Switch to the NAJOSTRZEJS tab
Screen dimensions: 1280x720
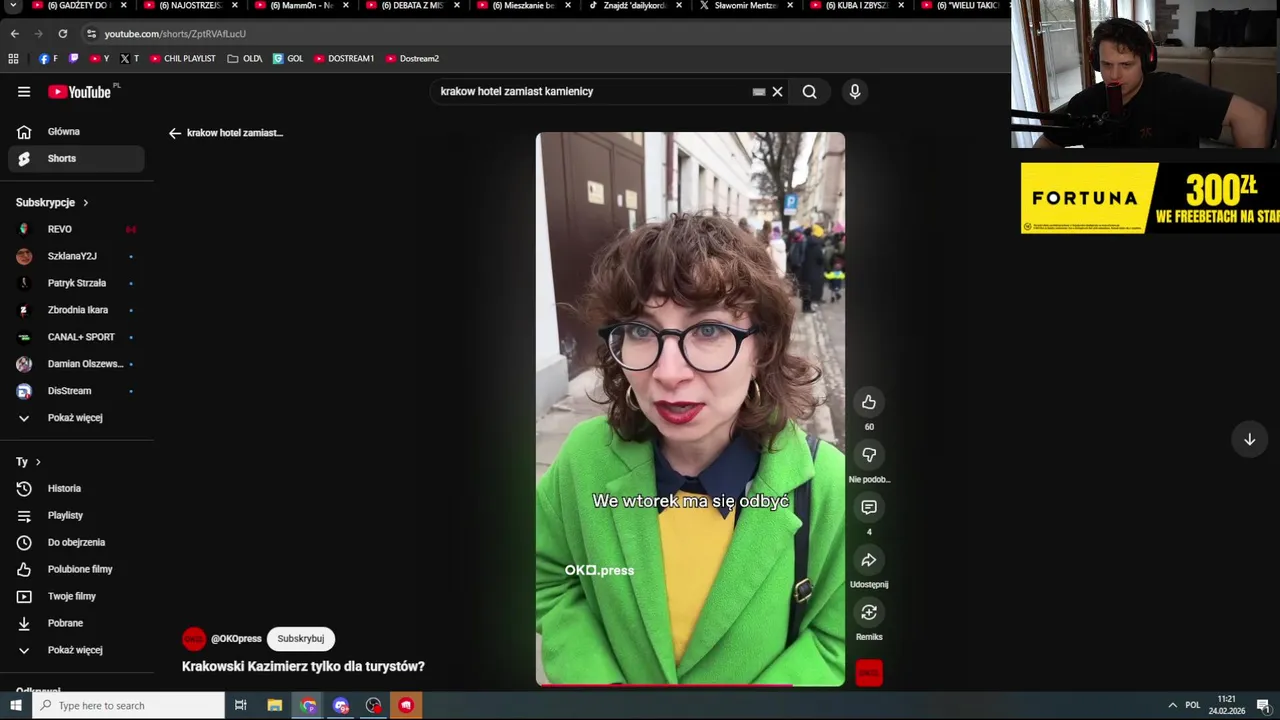click(x=188, y=6)
